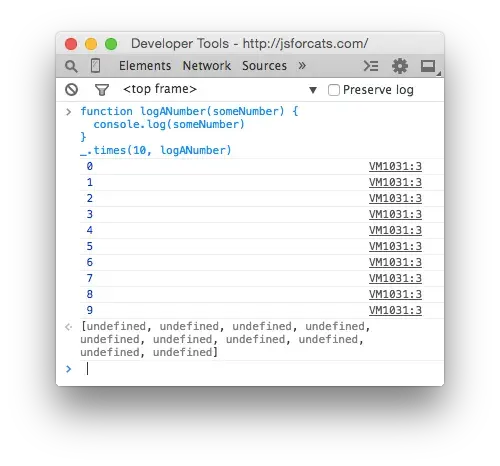
Task: Click the logged value 9
Action: 90,310
